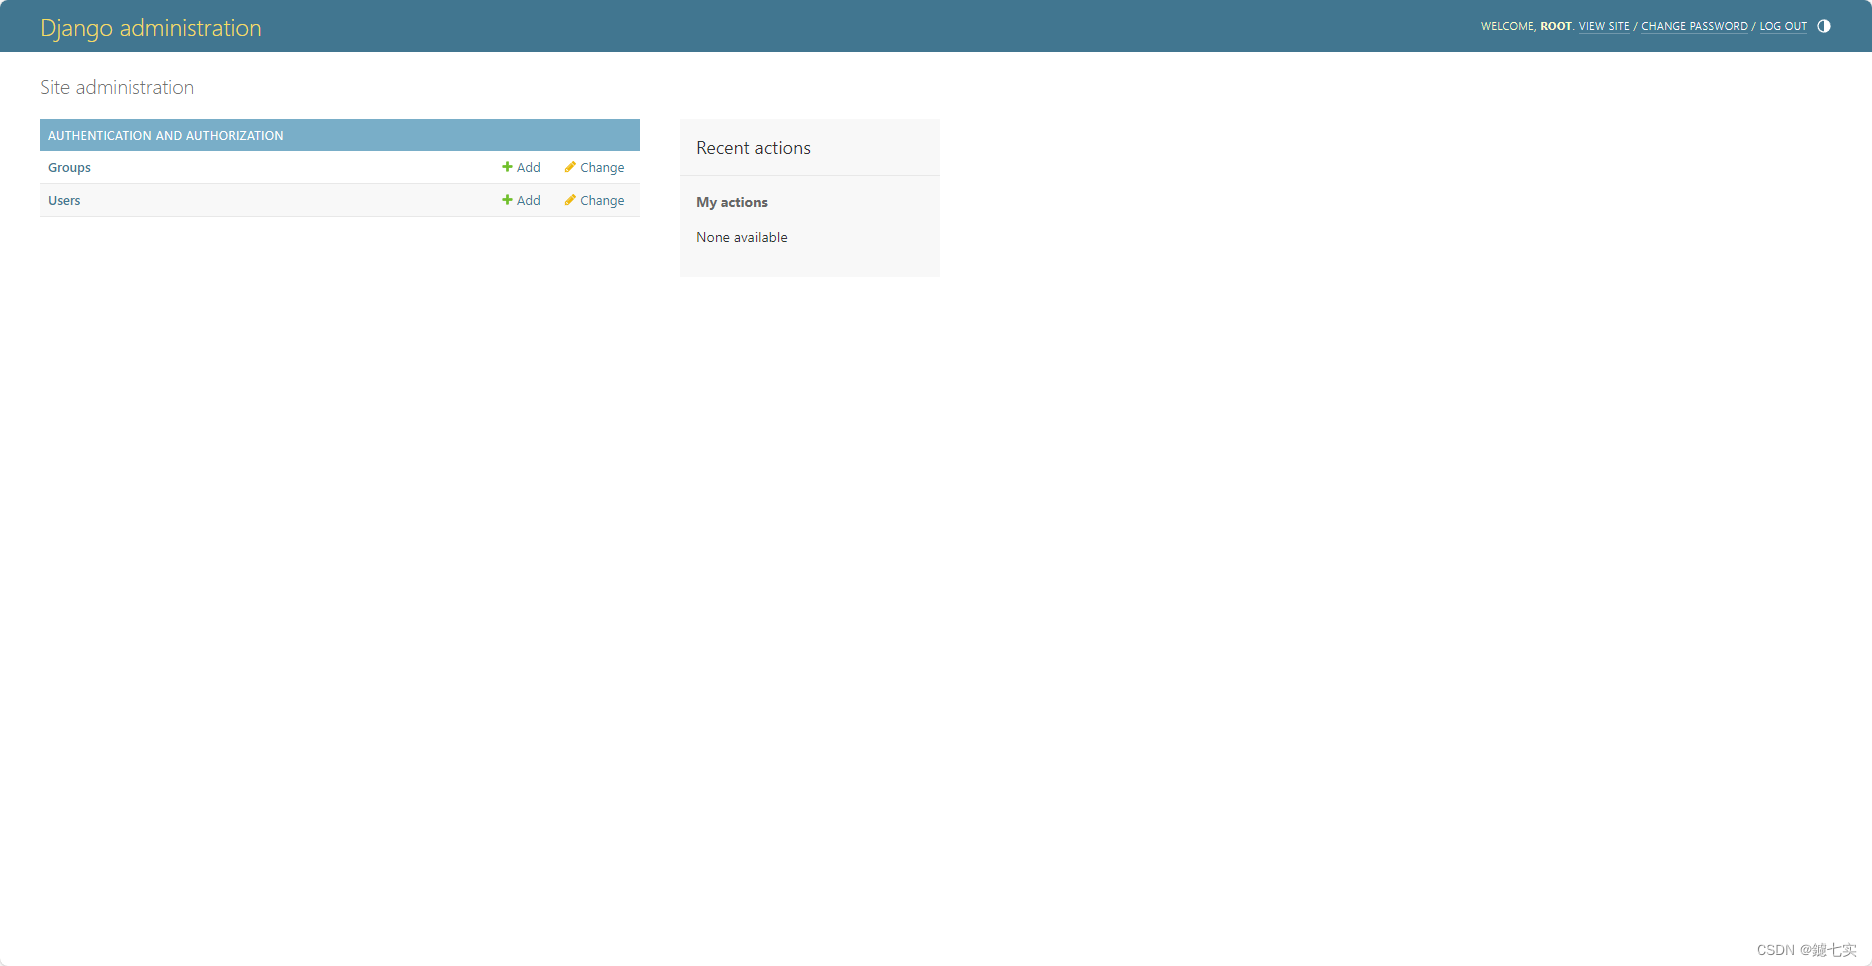Log out of the admin site

click(1783, 26)
